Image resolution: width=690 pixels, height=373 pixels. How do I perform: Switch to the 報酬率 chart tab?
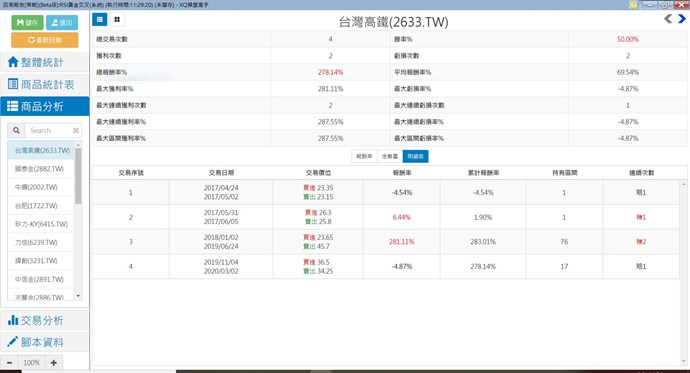(364, 156)
